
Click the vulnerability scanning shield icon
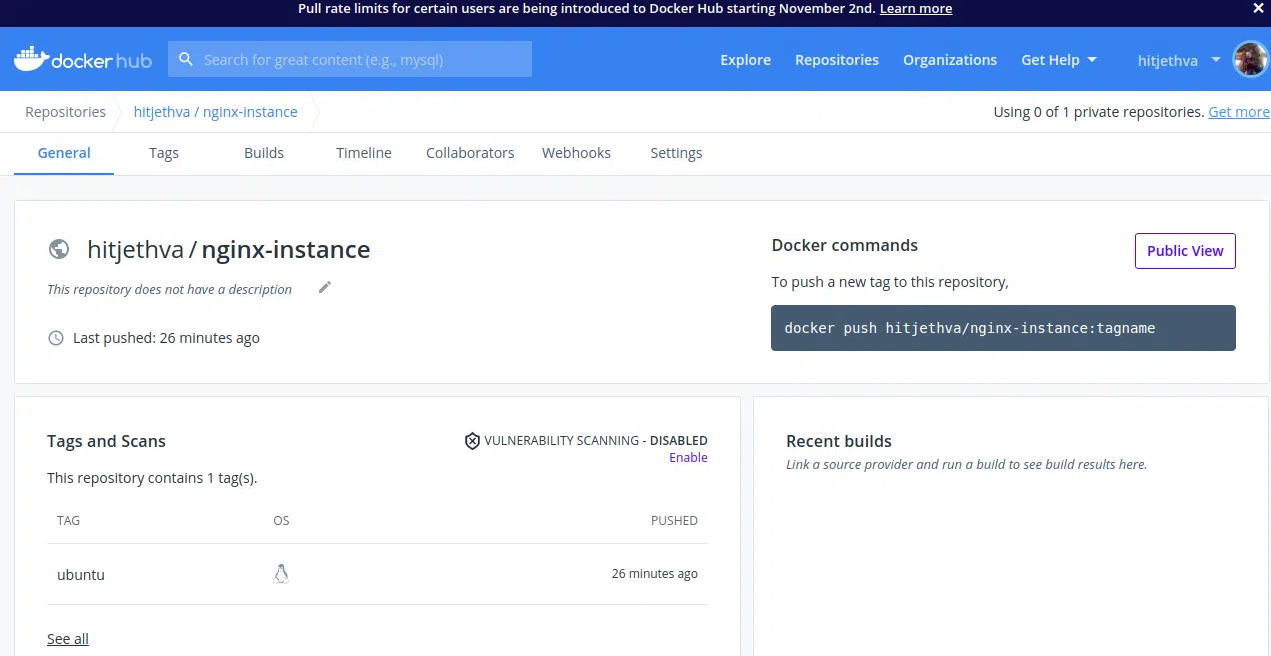[472, 441]
